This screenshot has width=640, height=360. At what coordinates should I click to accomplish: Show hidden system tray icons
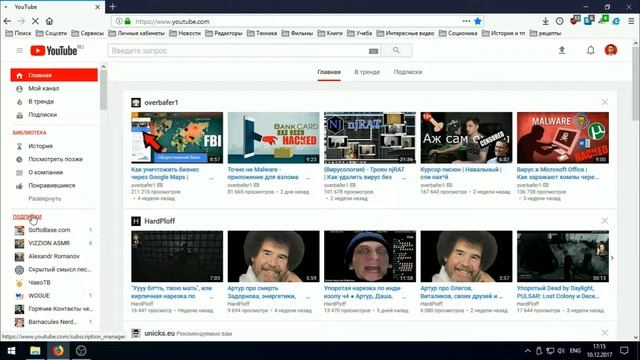(x=527, y=351)
